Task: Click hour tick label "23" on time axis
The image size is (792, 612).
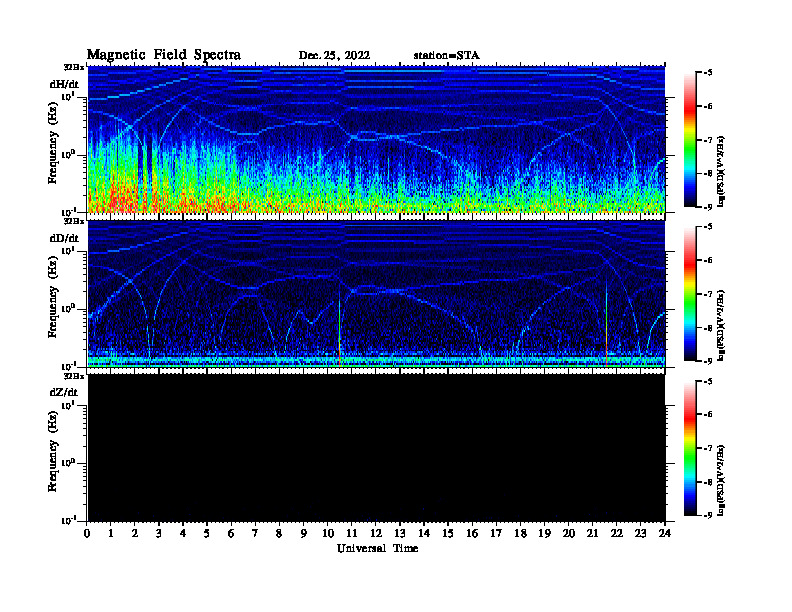Action: 640,534
